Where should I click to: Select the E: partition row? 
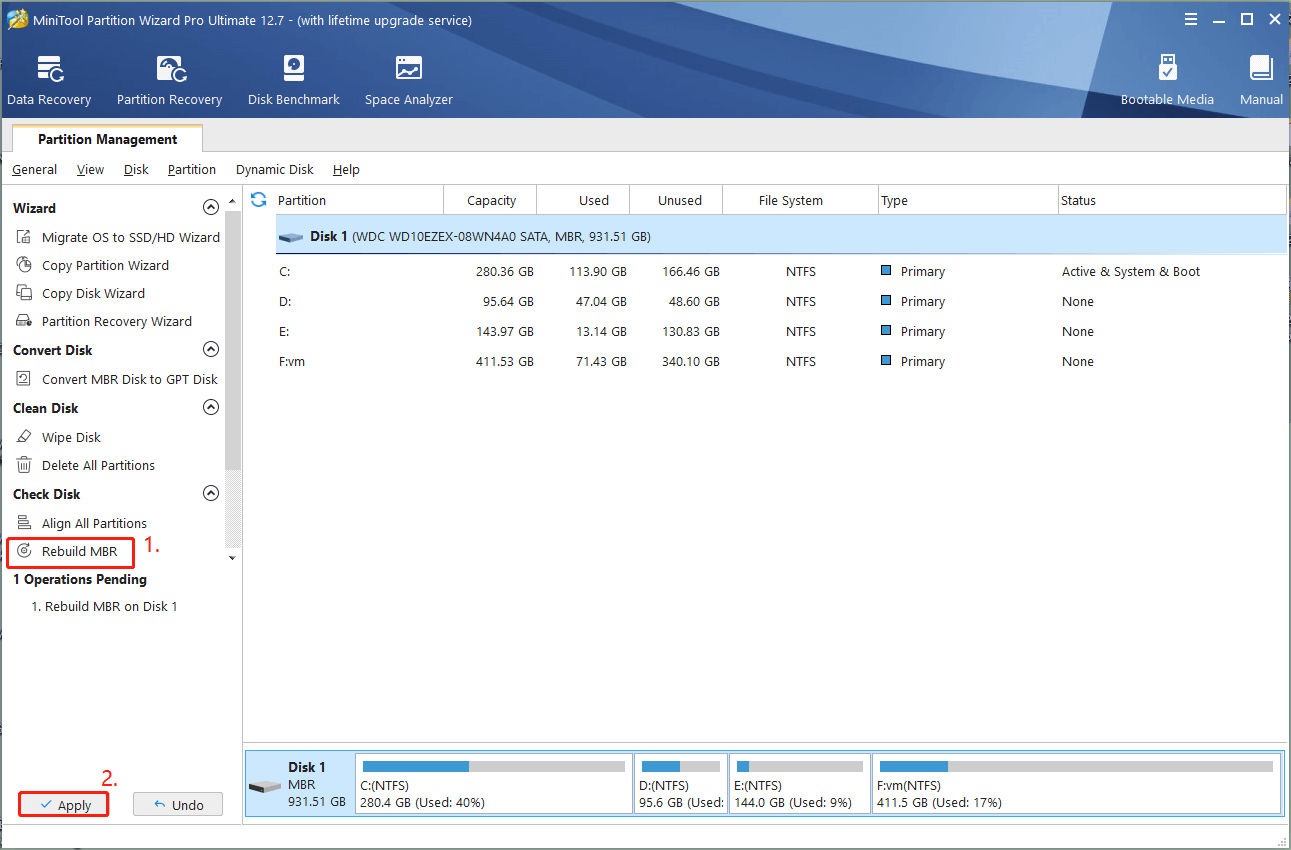tap(780, 331)
